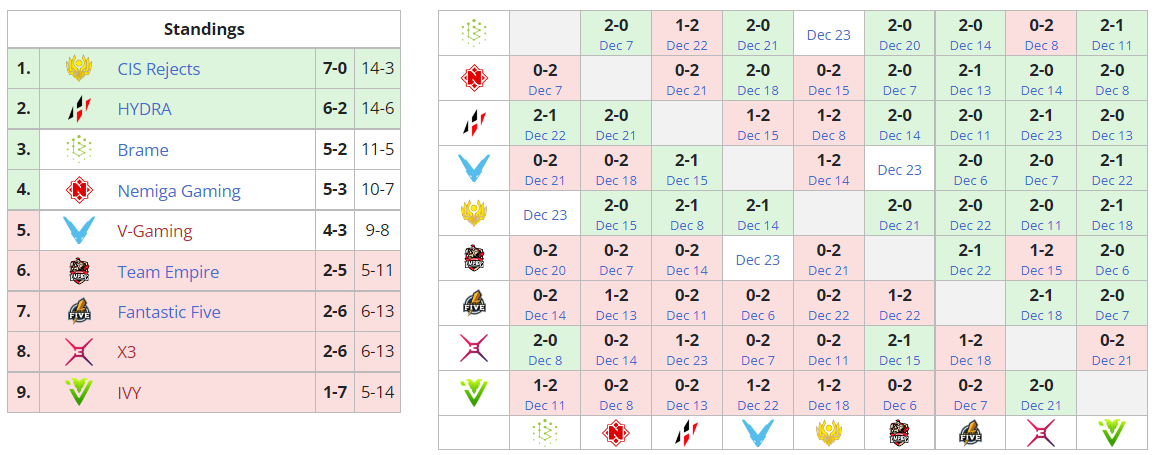Click Fantastic Five logo in Standings table
This screenshot has width=1161, height=455.
[79, 312]
